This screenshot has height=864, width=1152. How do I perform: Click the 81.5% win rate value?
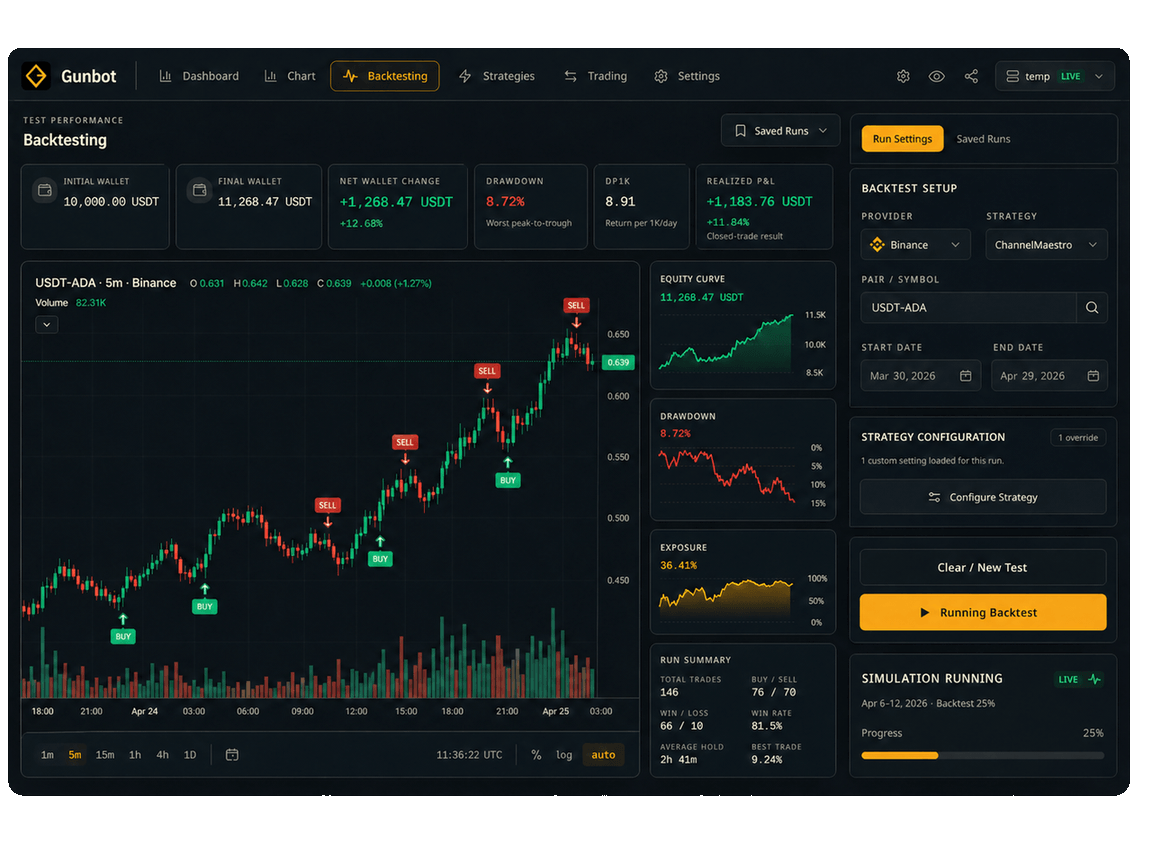(x=766, y=726)
